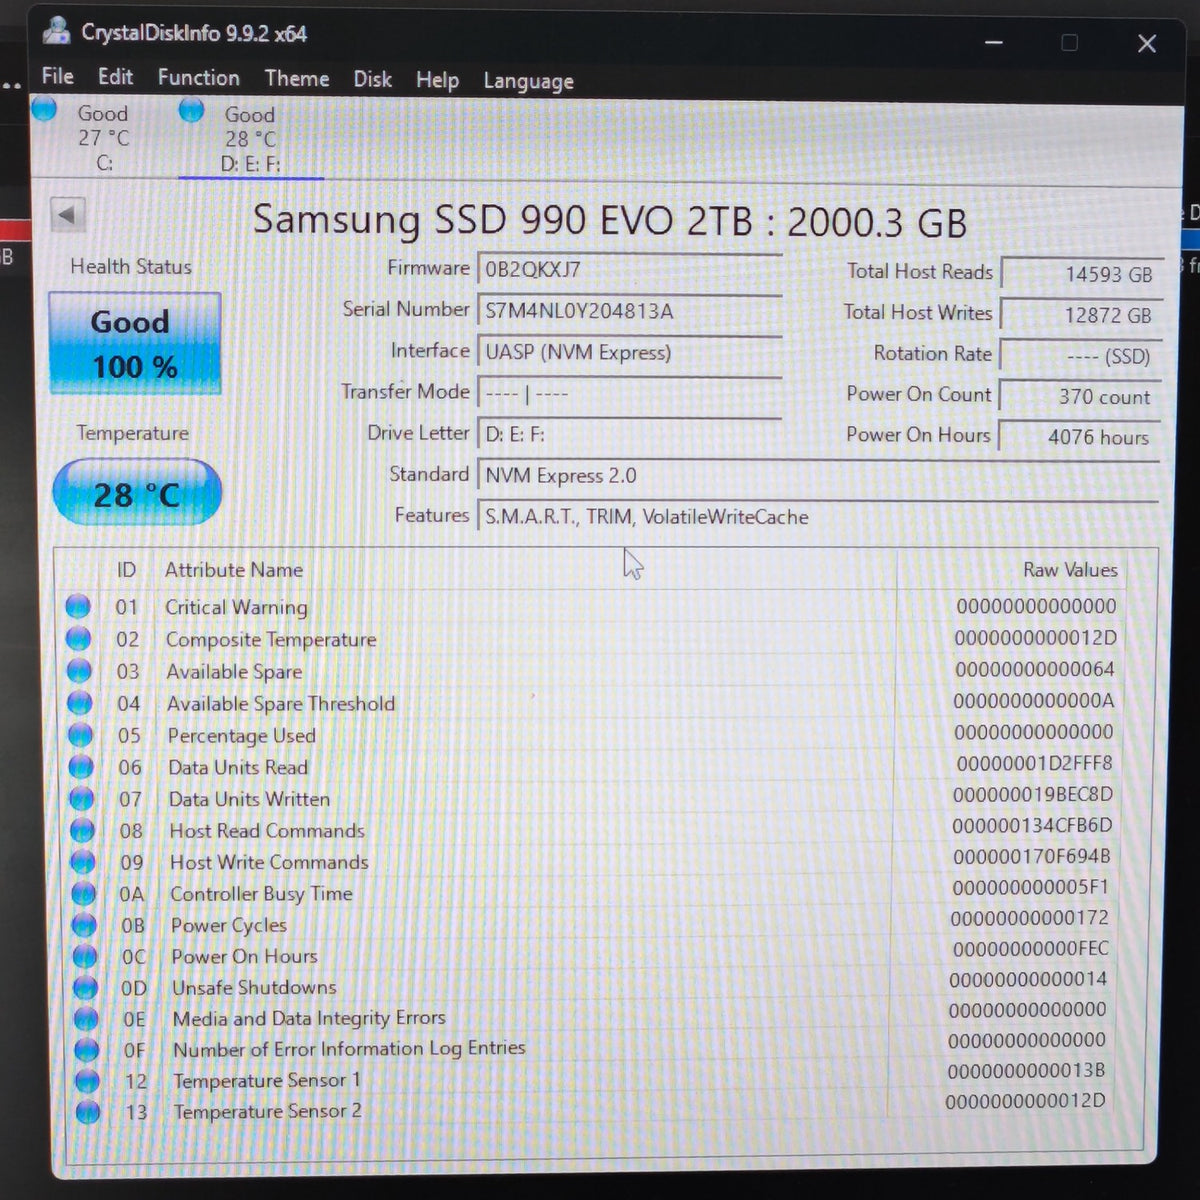Click the C: drive blue status orb
The height and width of the screenshot is (1200, 1200).
click(44, 108)
